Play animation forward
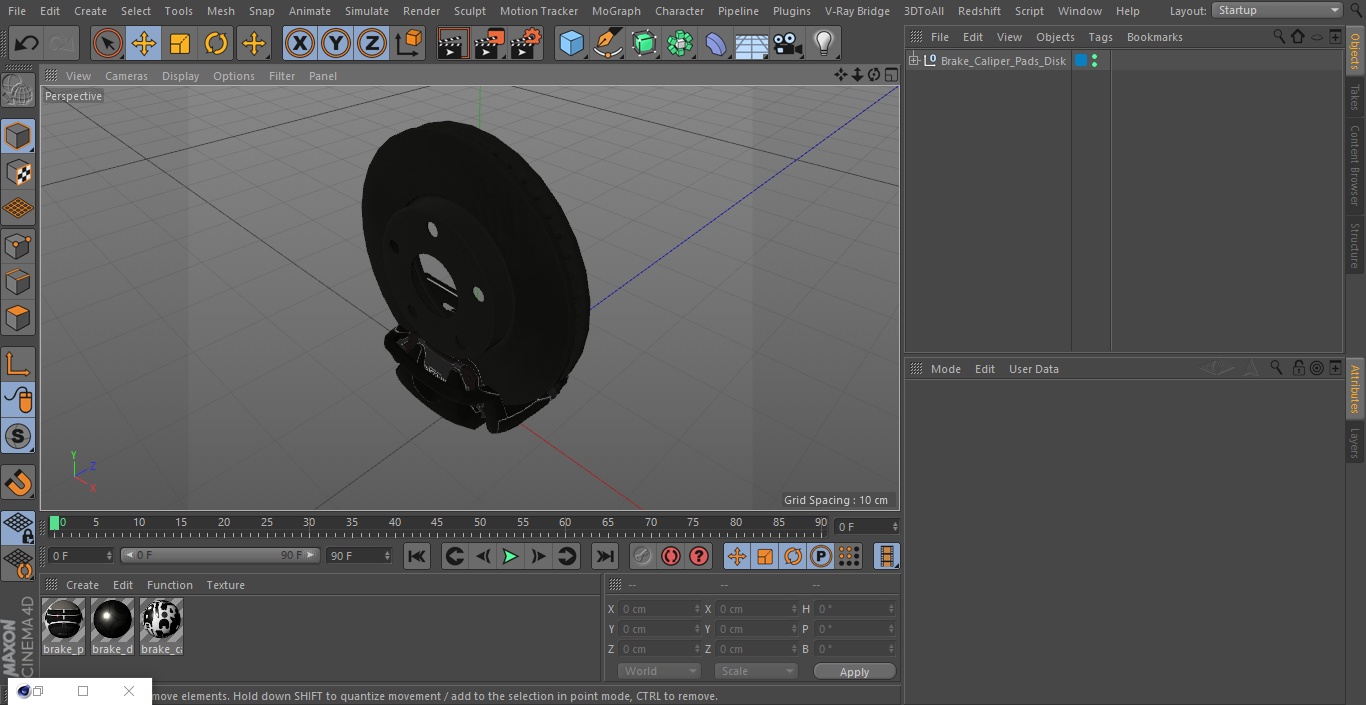Viewport: 1366px width, 705px height. coord(510,556)
